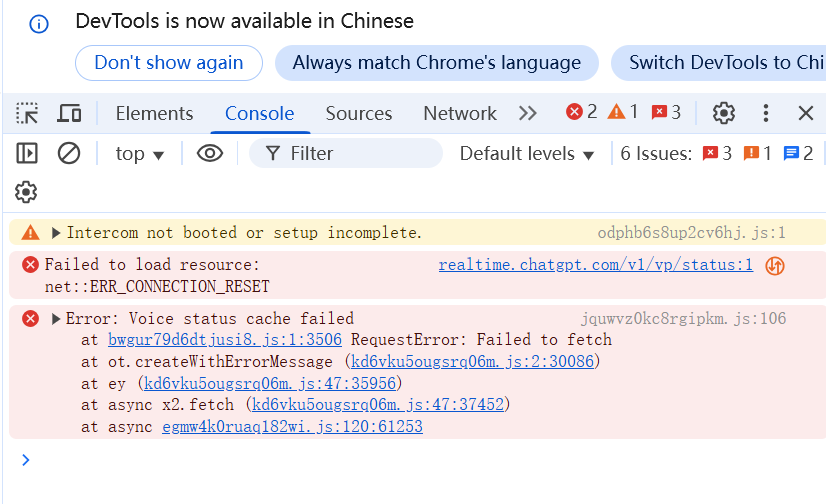Click the clear console icon

[x=69, y=153]
